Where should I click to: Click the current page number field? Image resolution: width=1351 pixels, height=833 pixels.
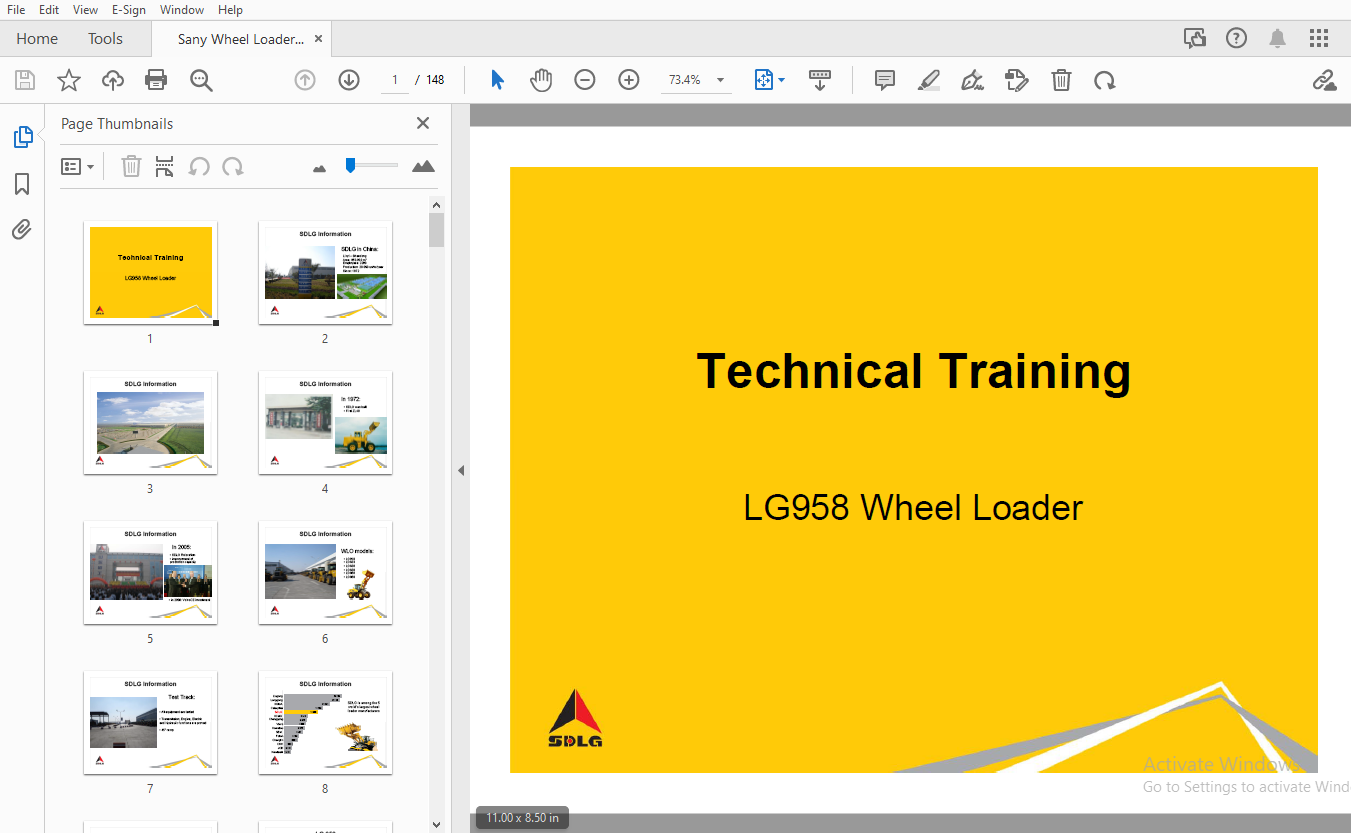pos(395,80)
